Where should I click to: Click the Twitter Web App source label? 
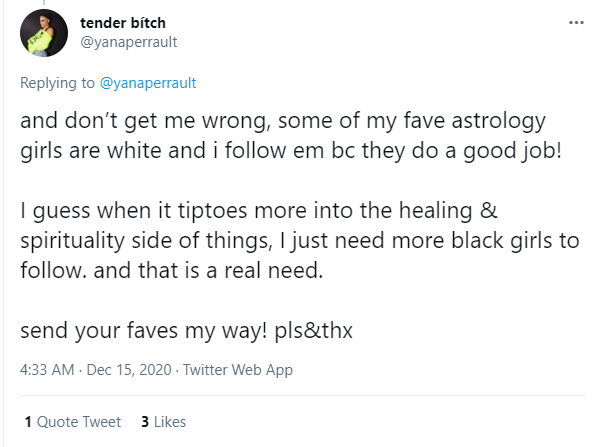click(235, 369)
